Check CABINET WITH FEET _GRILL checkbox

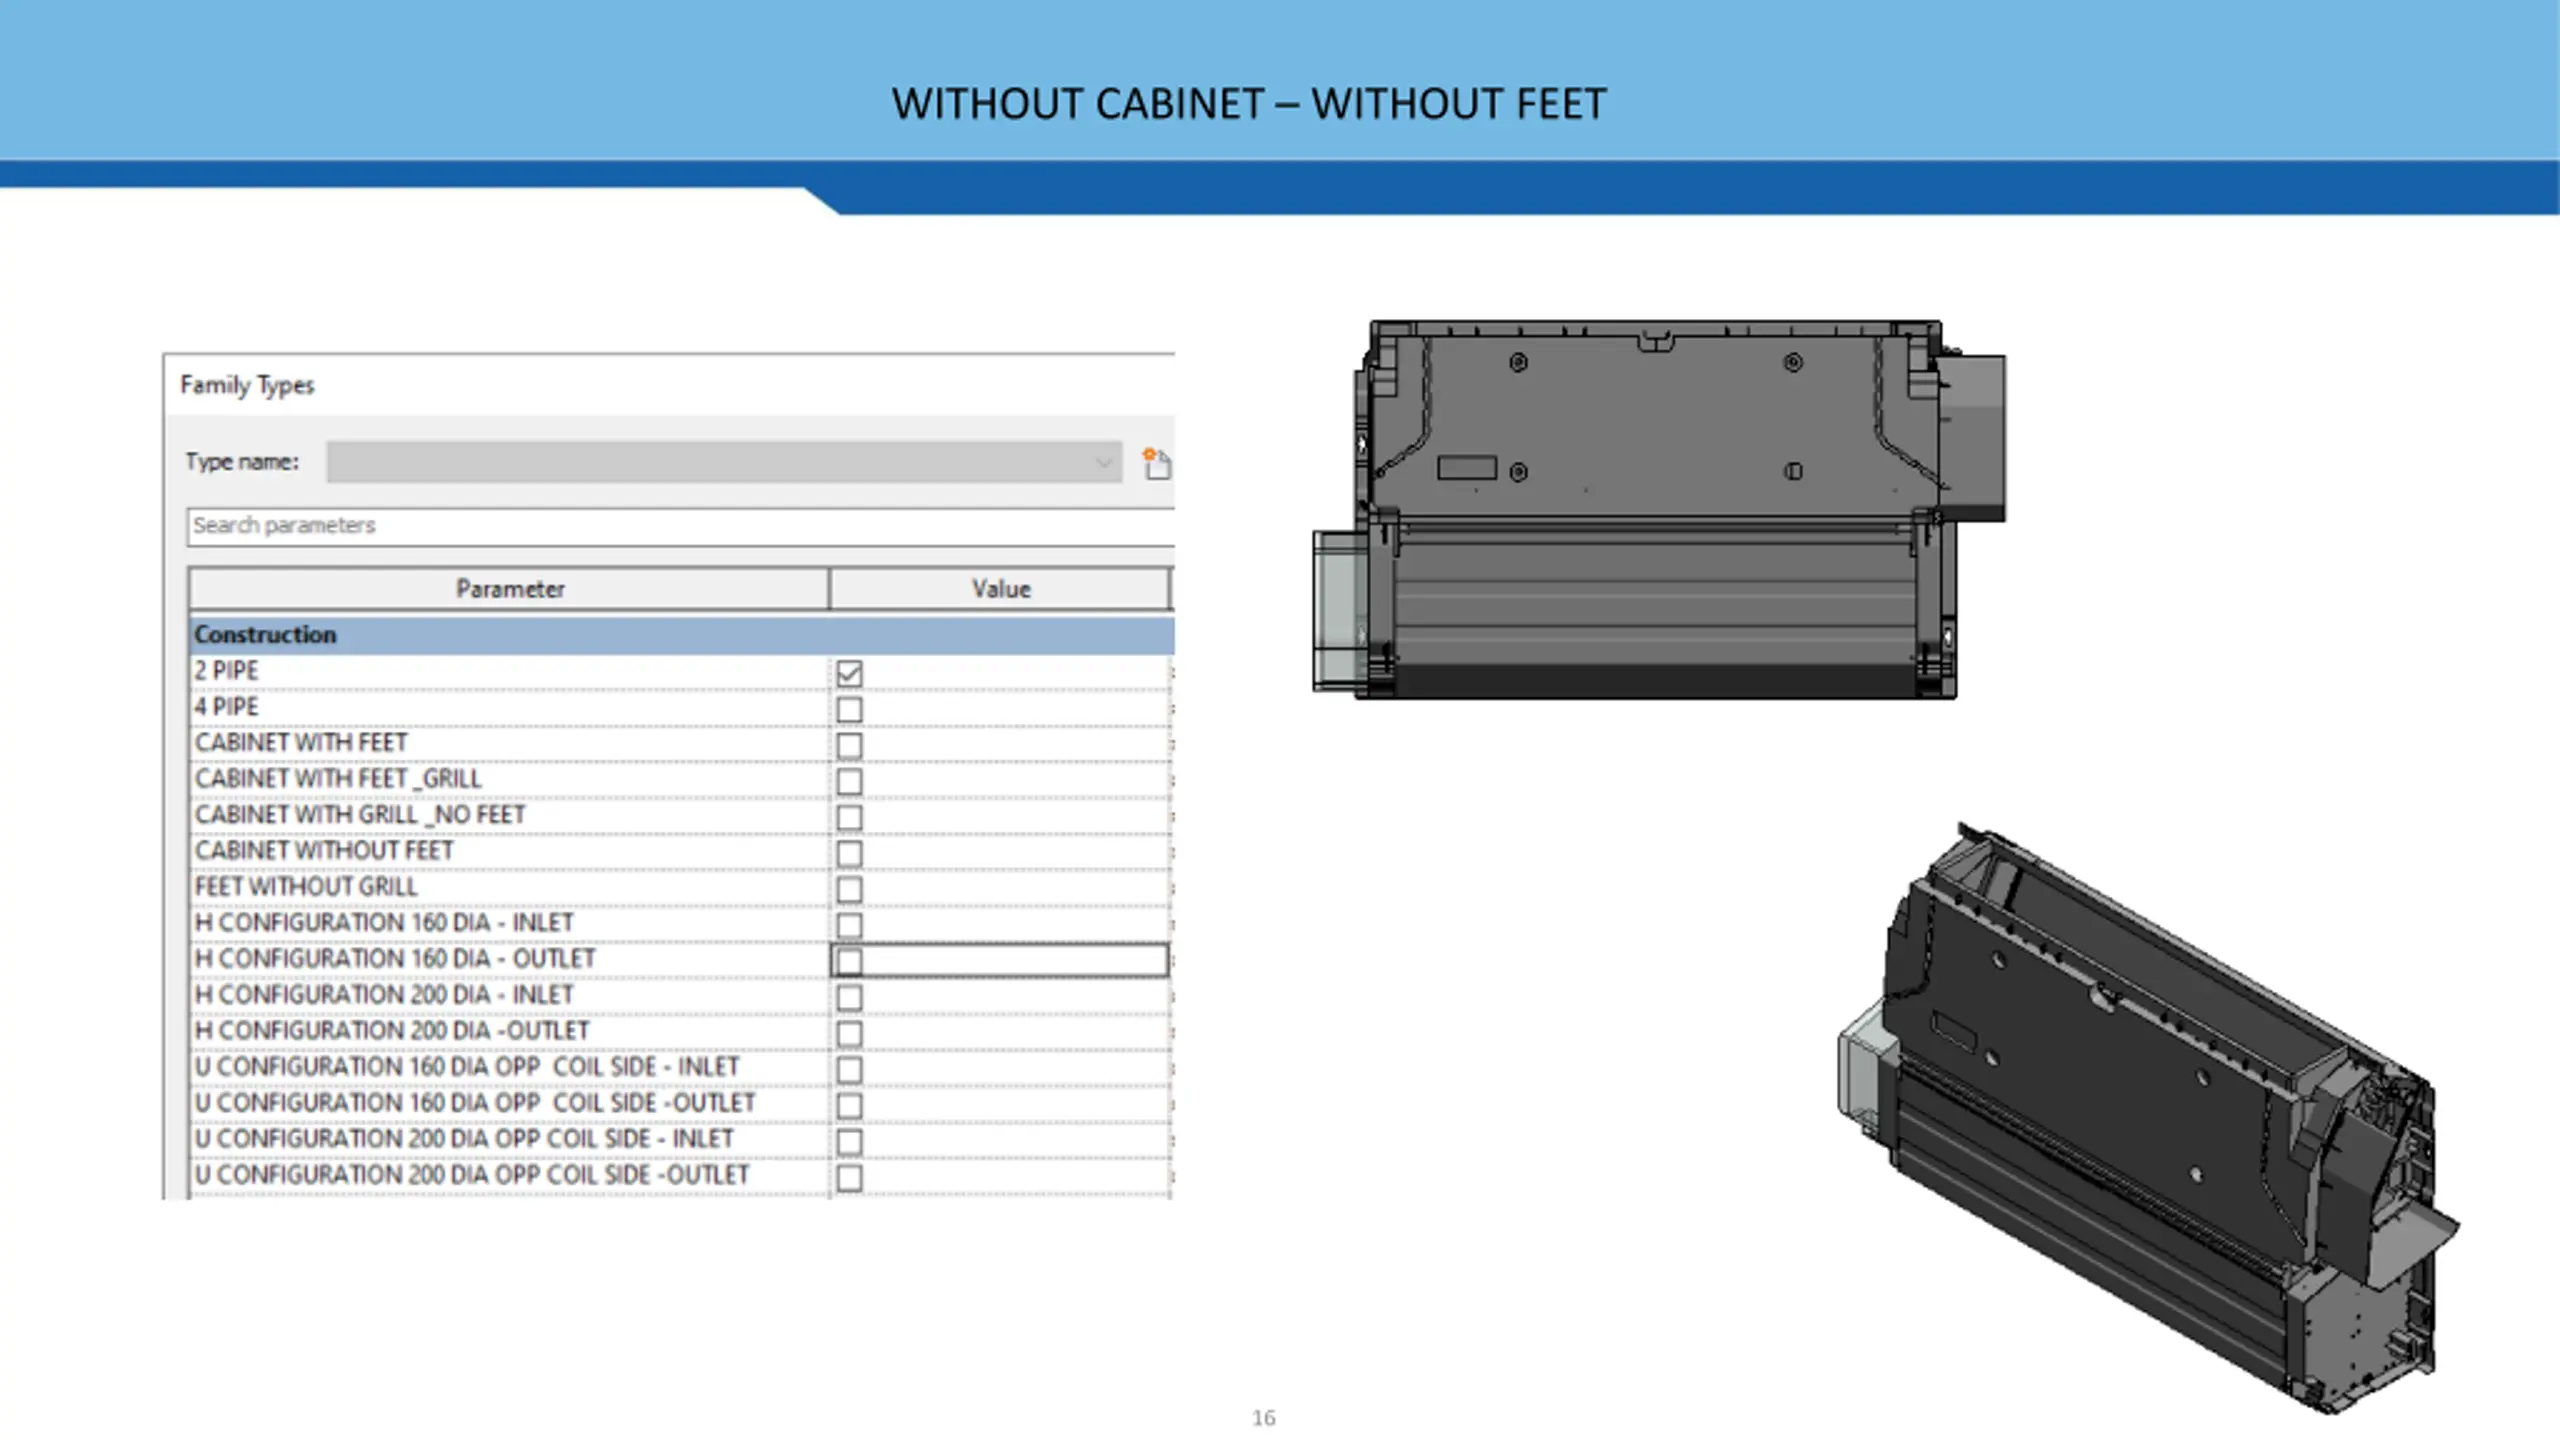(x=849, y=781)
